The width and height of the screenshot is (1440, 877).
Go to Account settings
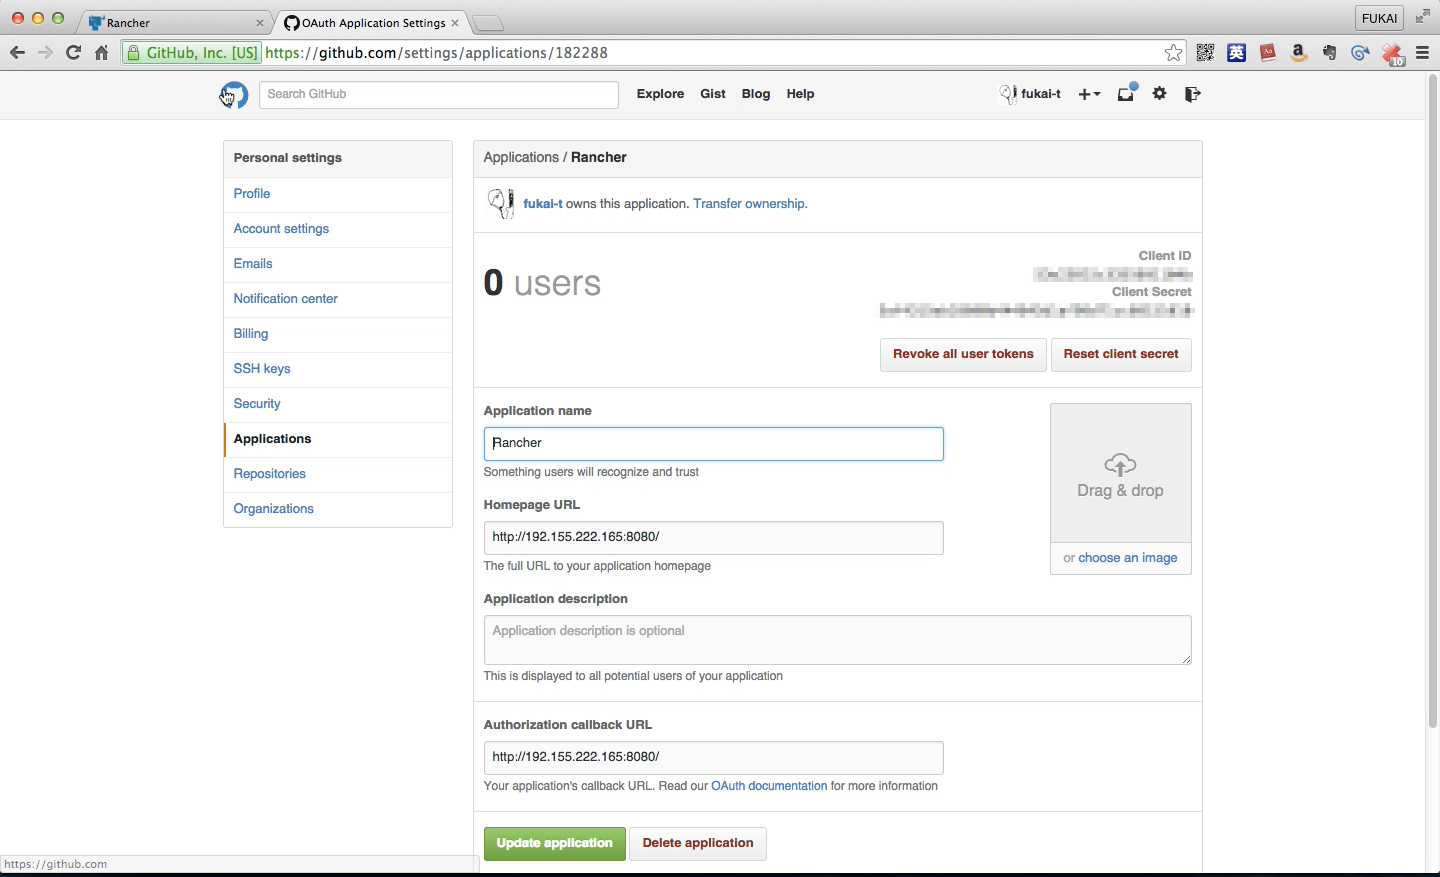click(x=338, y=229)
